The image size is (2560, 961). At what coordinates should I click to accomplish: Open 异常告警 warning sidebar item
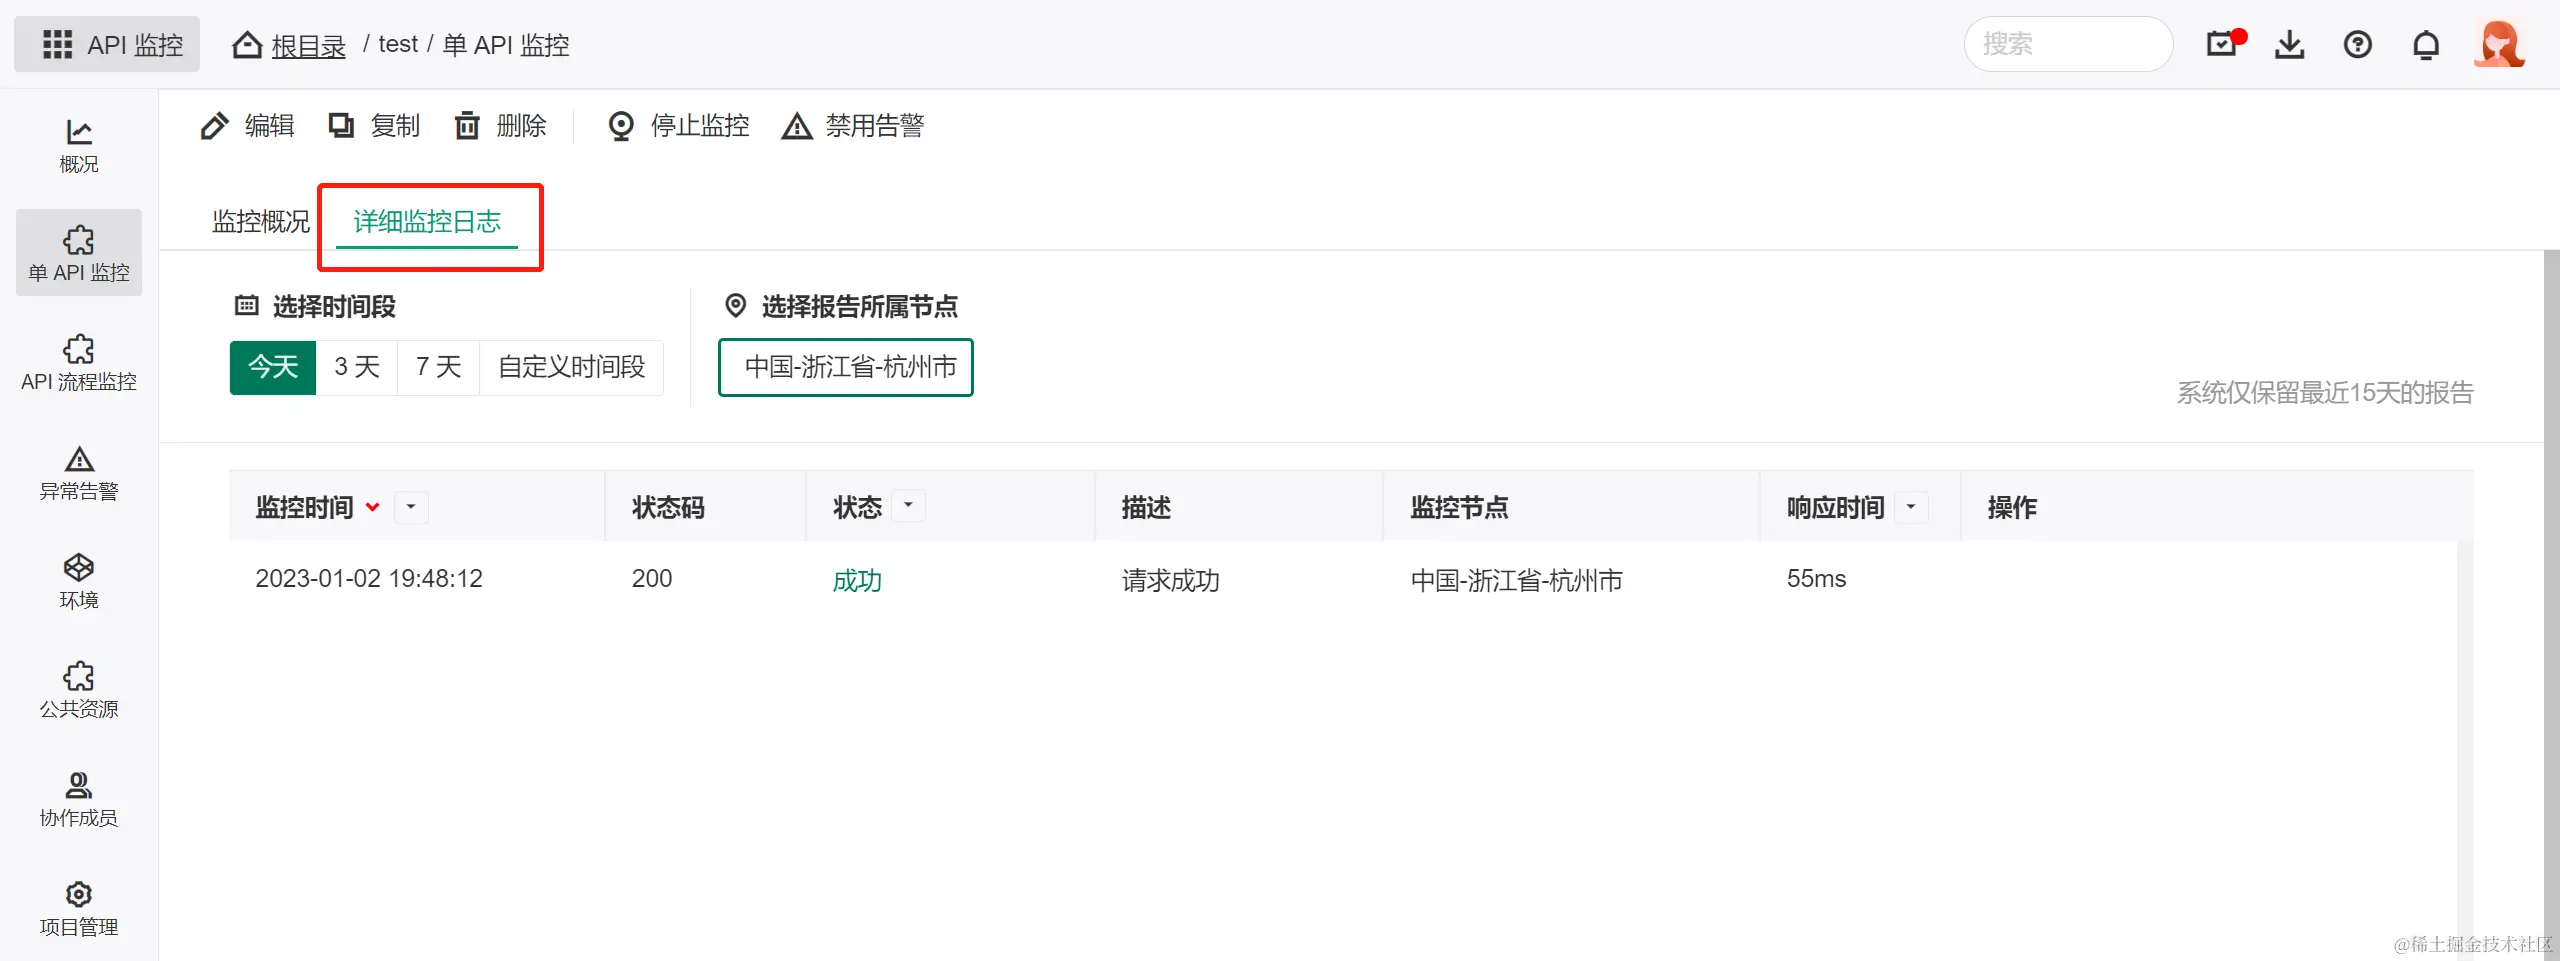[79, 472]
